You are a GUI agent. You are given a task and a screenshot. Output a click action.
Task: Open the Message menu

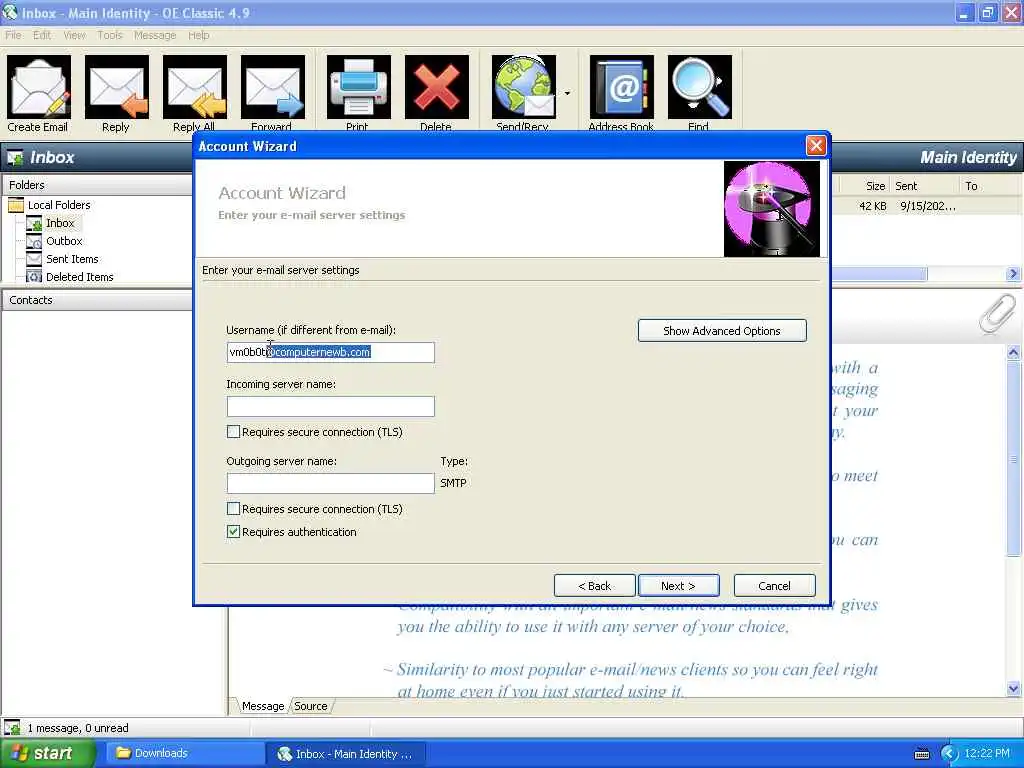point(155,35)
